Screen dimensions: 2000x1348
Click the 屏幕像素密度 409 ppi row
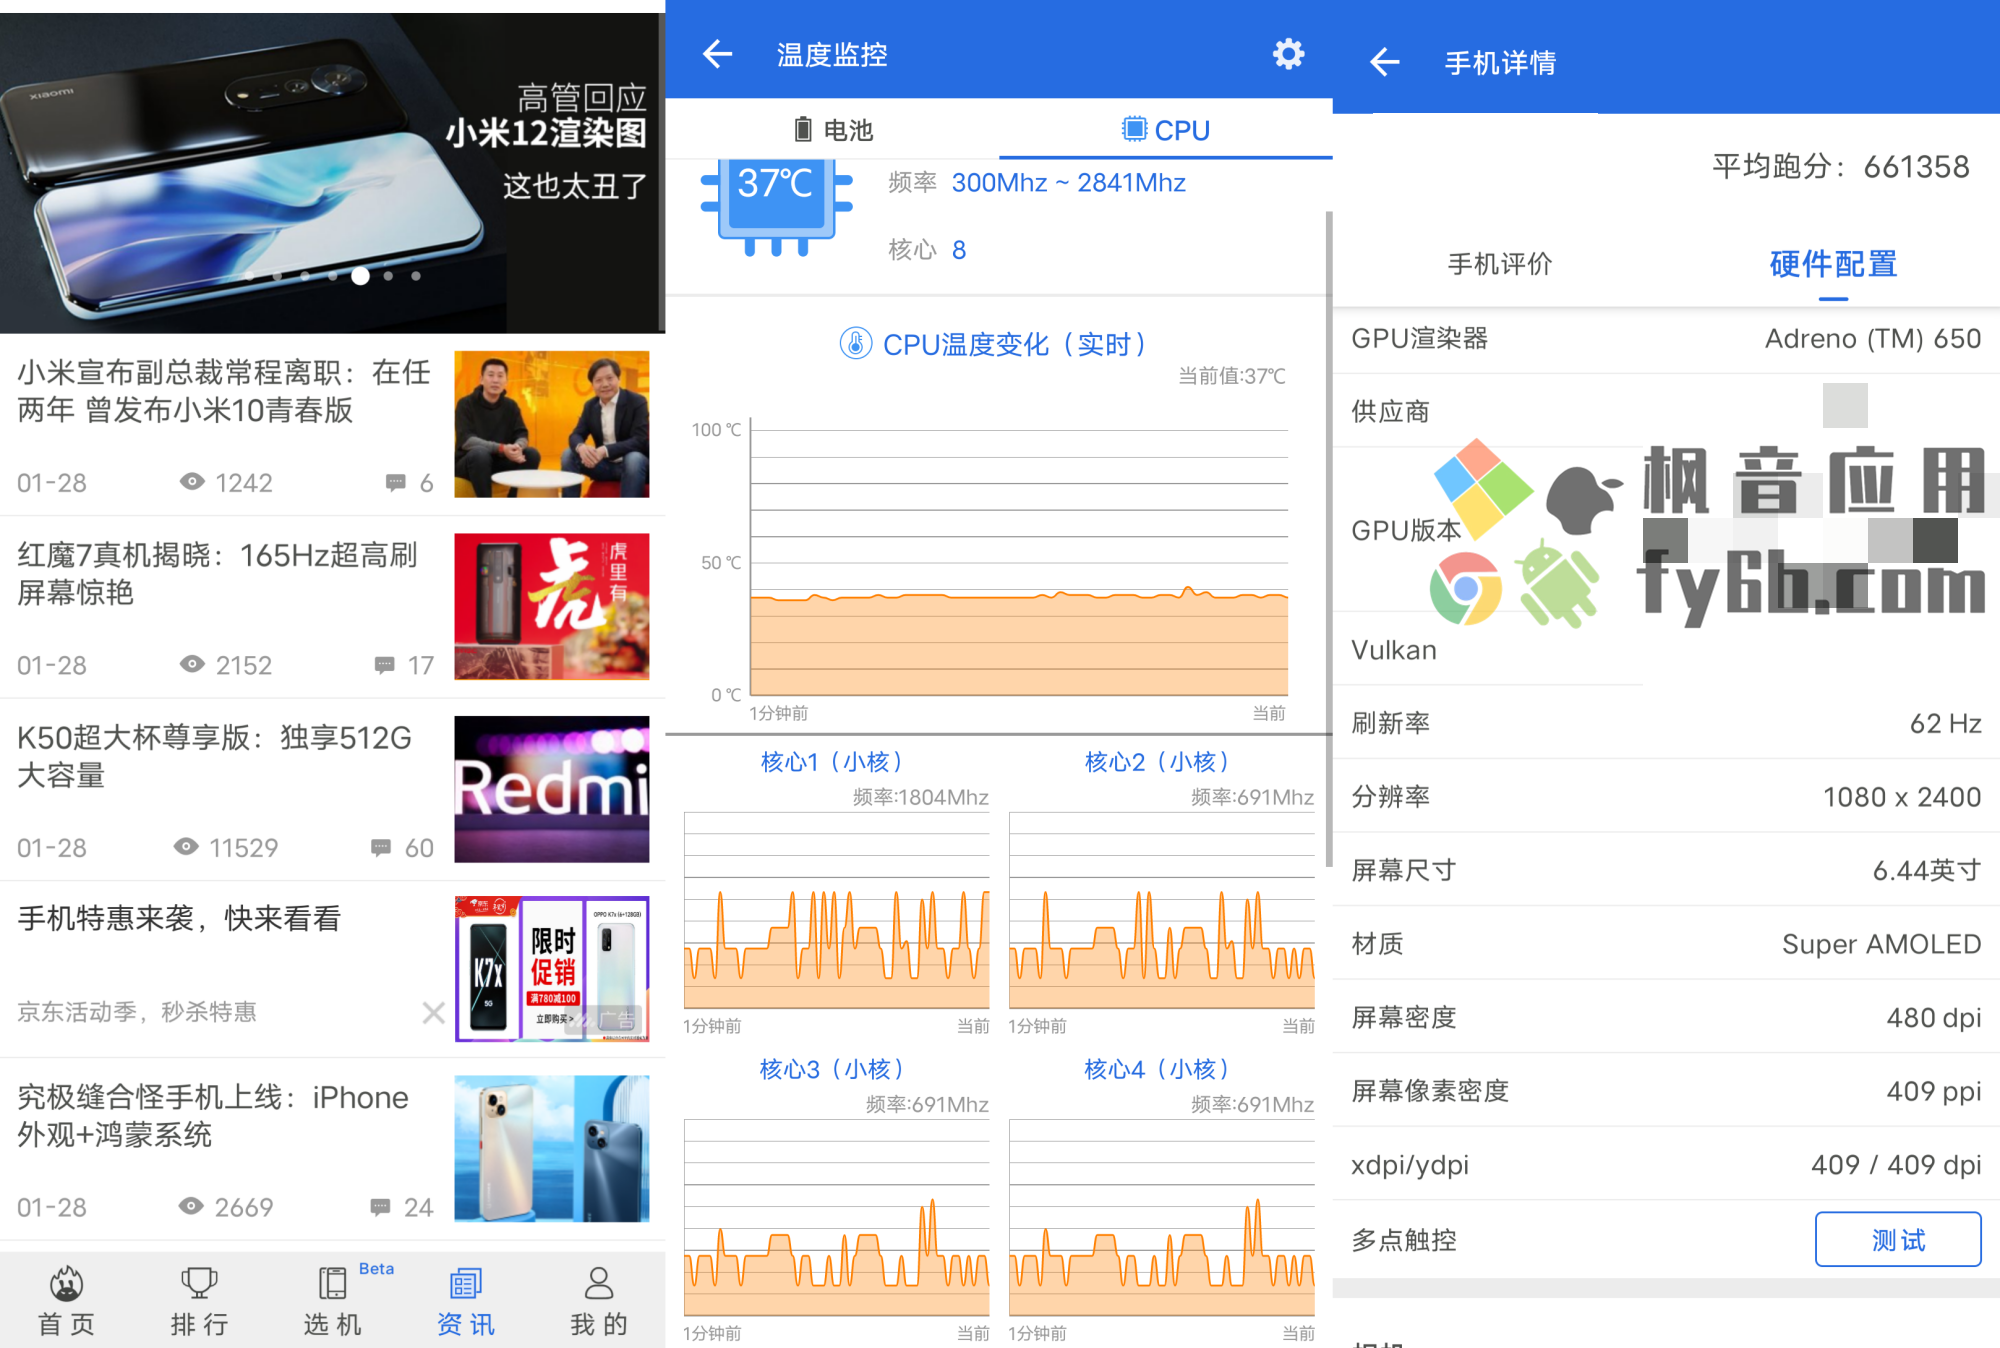tap(1666, 1091)
